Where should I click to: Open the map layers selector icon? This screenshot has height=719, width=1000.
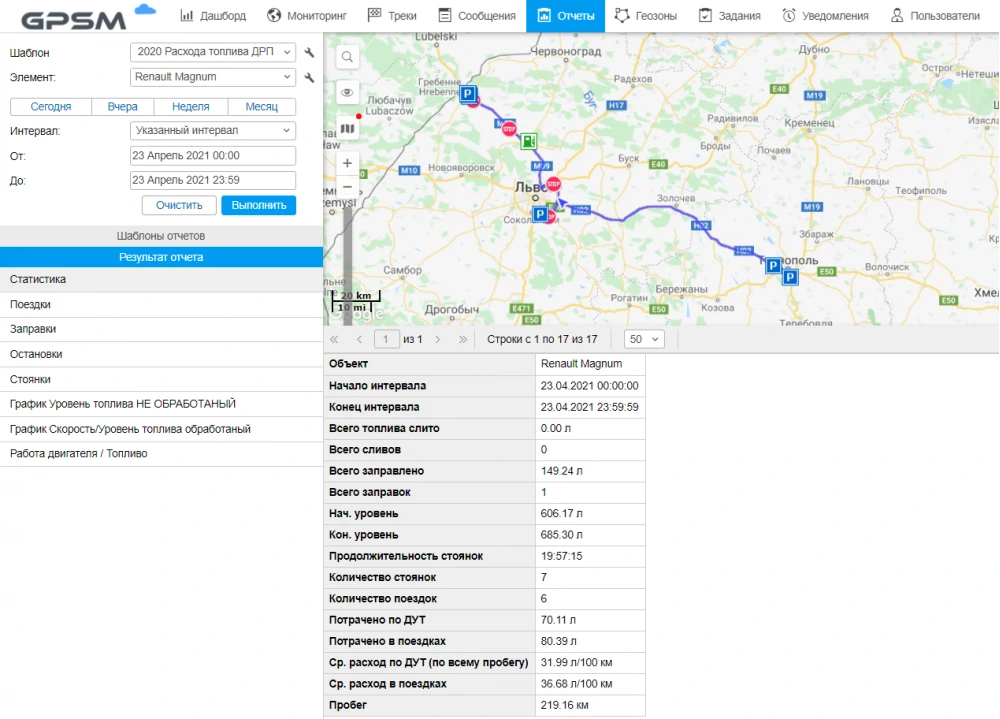point(347,129)
